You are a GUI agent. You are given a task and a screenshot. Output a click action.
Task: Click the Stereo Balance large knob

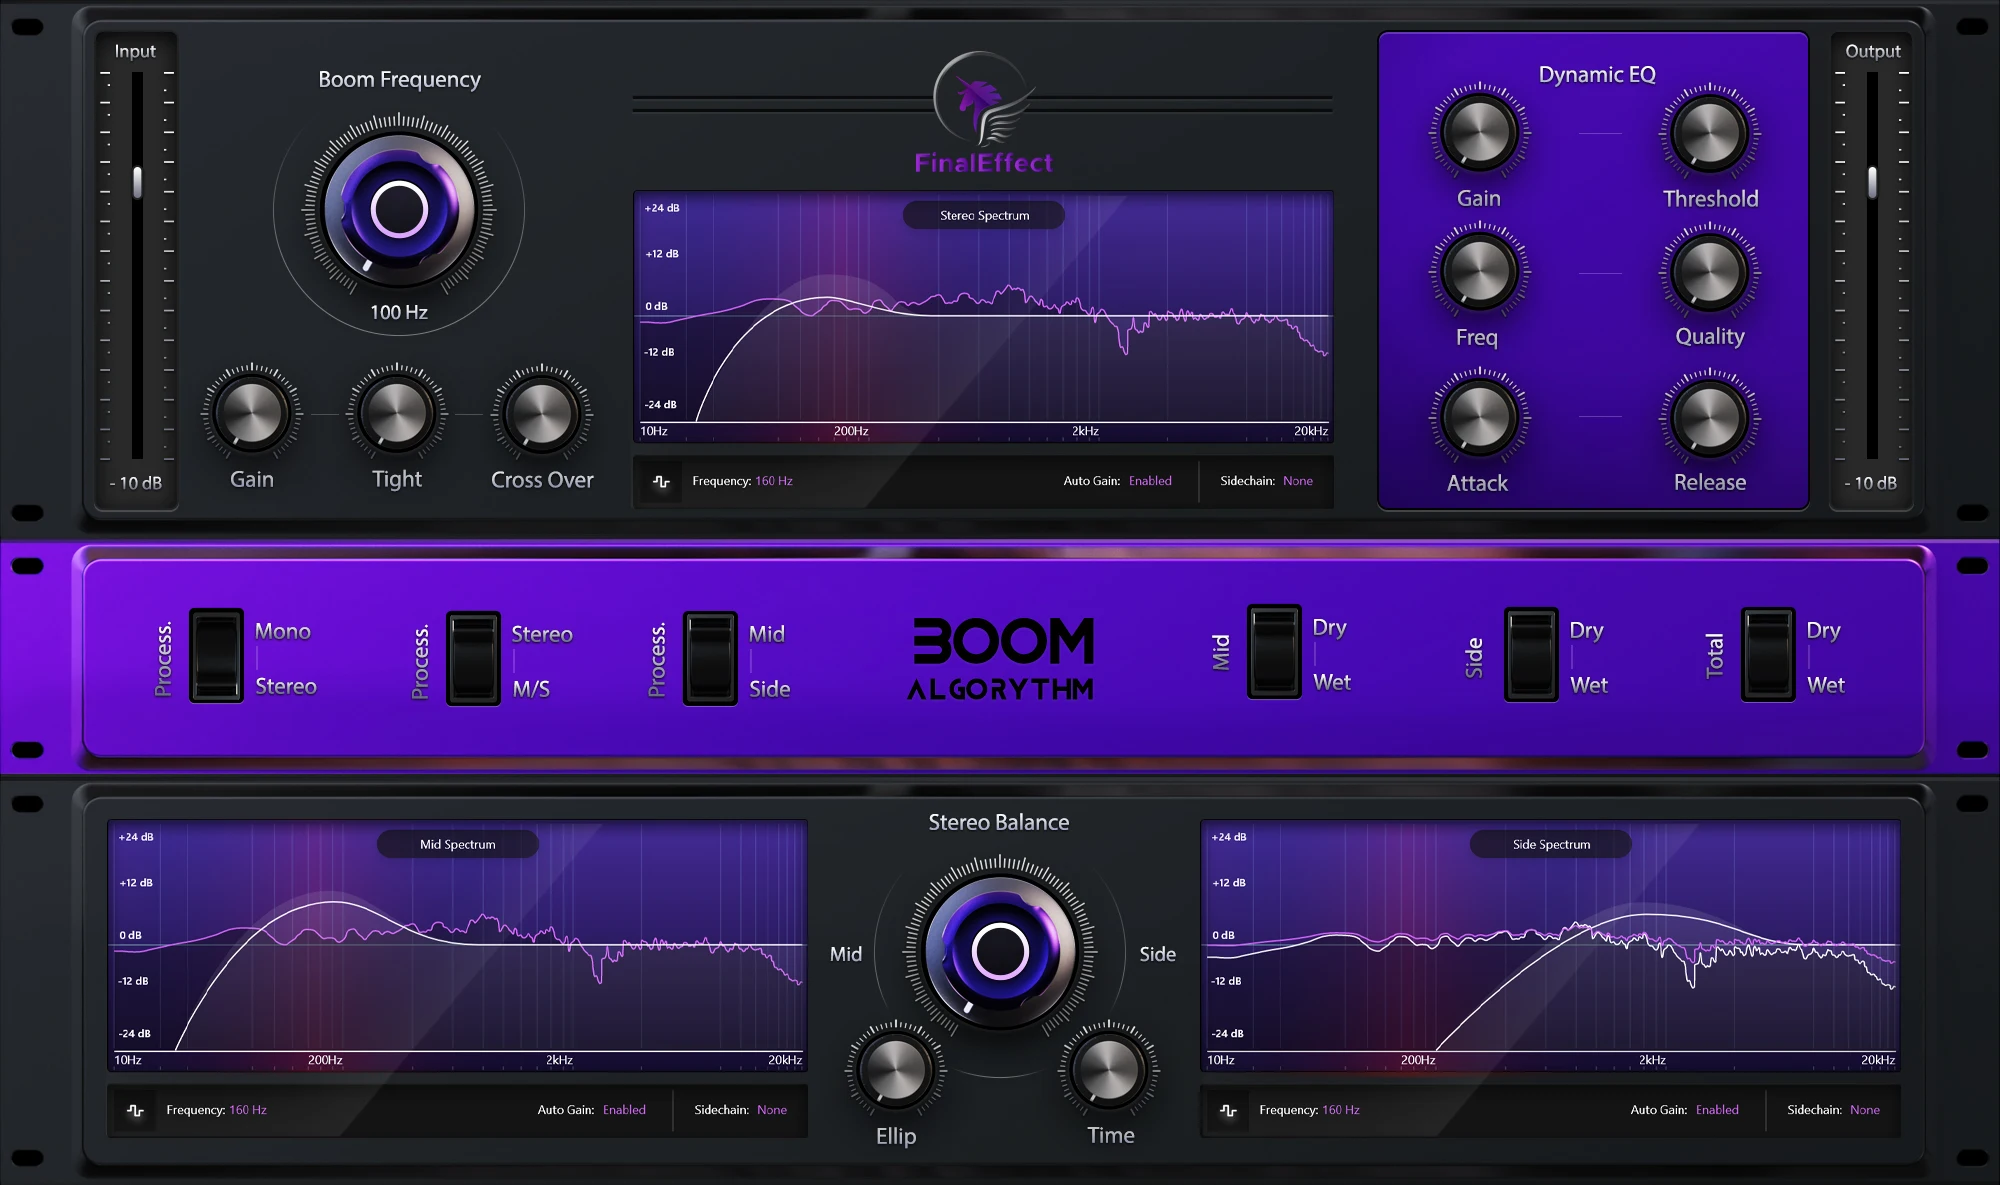pos(1000,950)
